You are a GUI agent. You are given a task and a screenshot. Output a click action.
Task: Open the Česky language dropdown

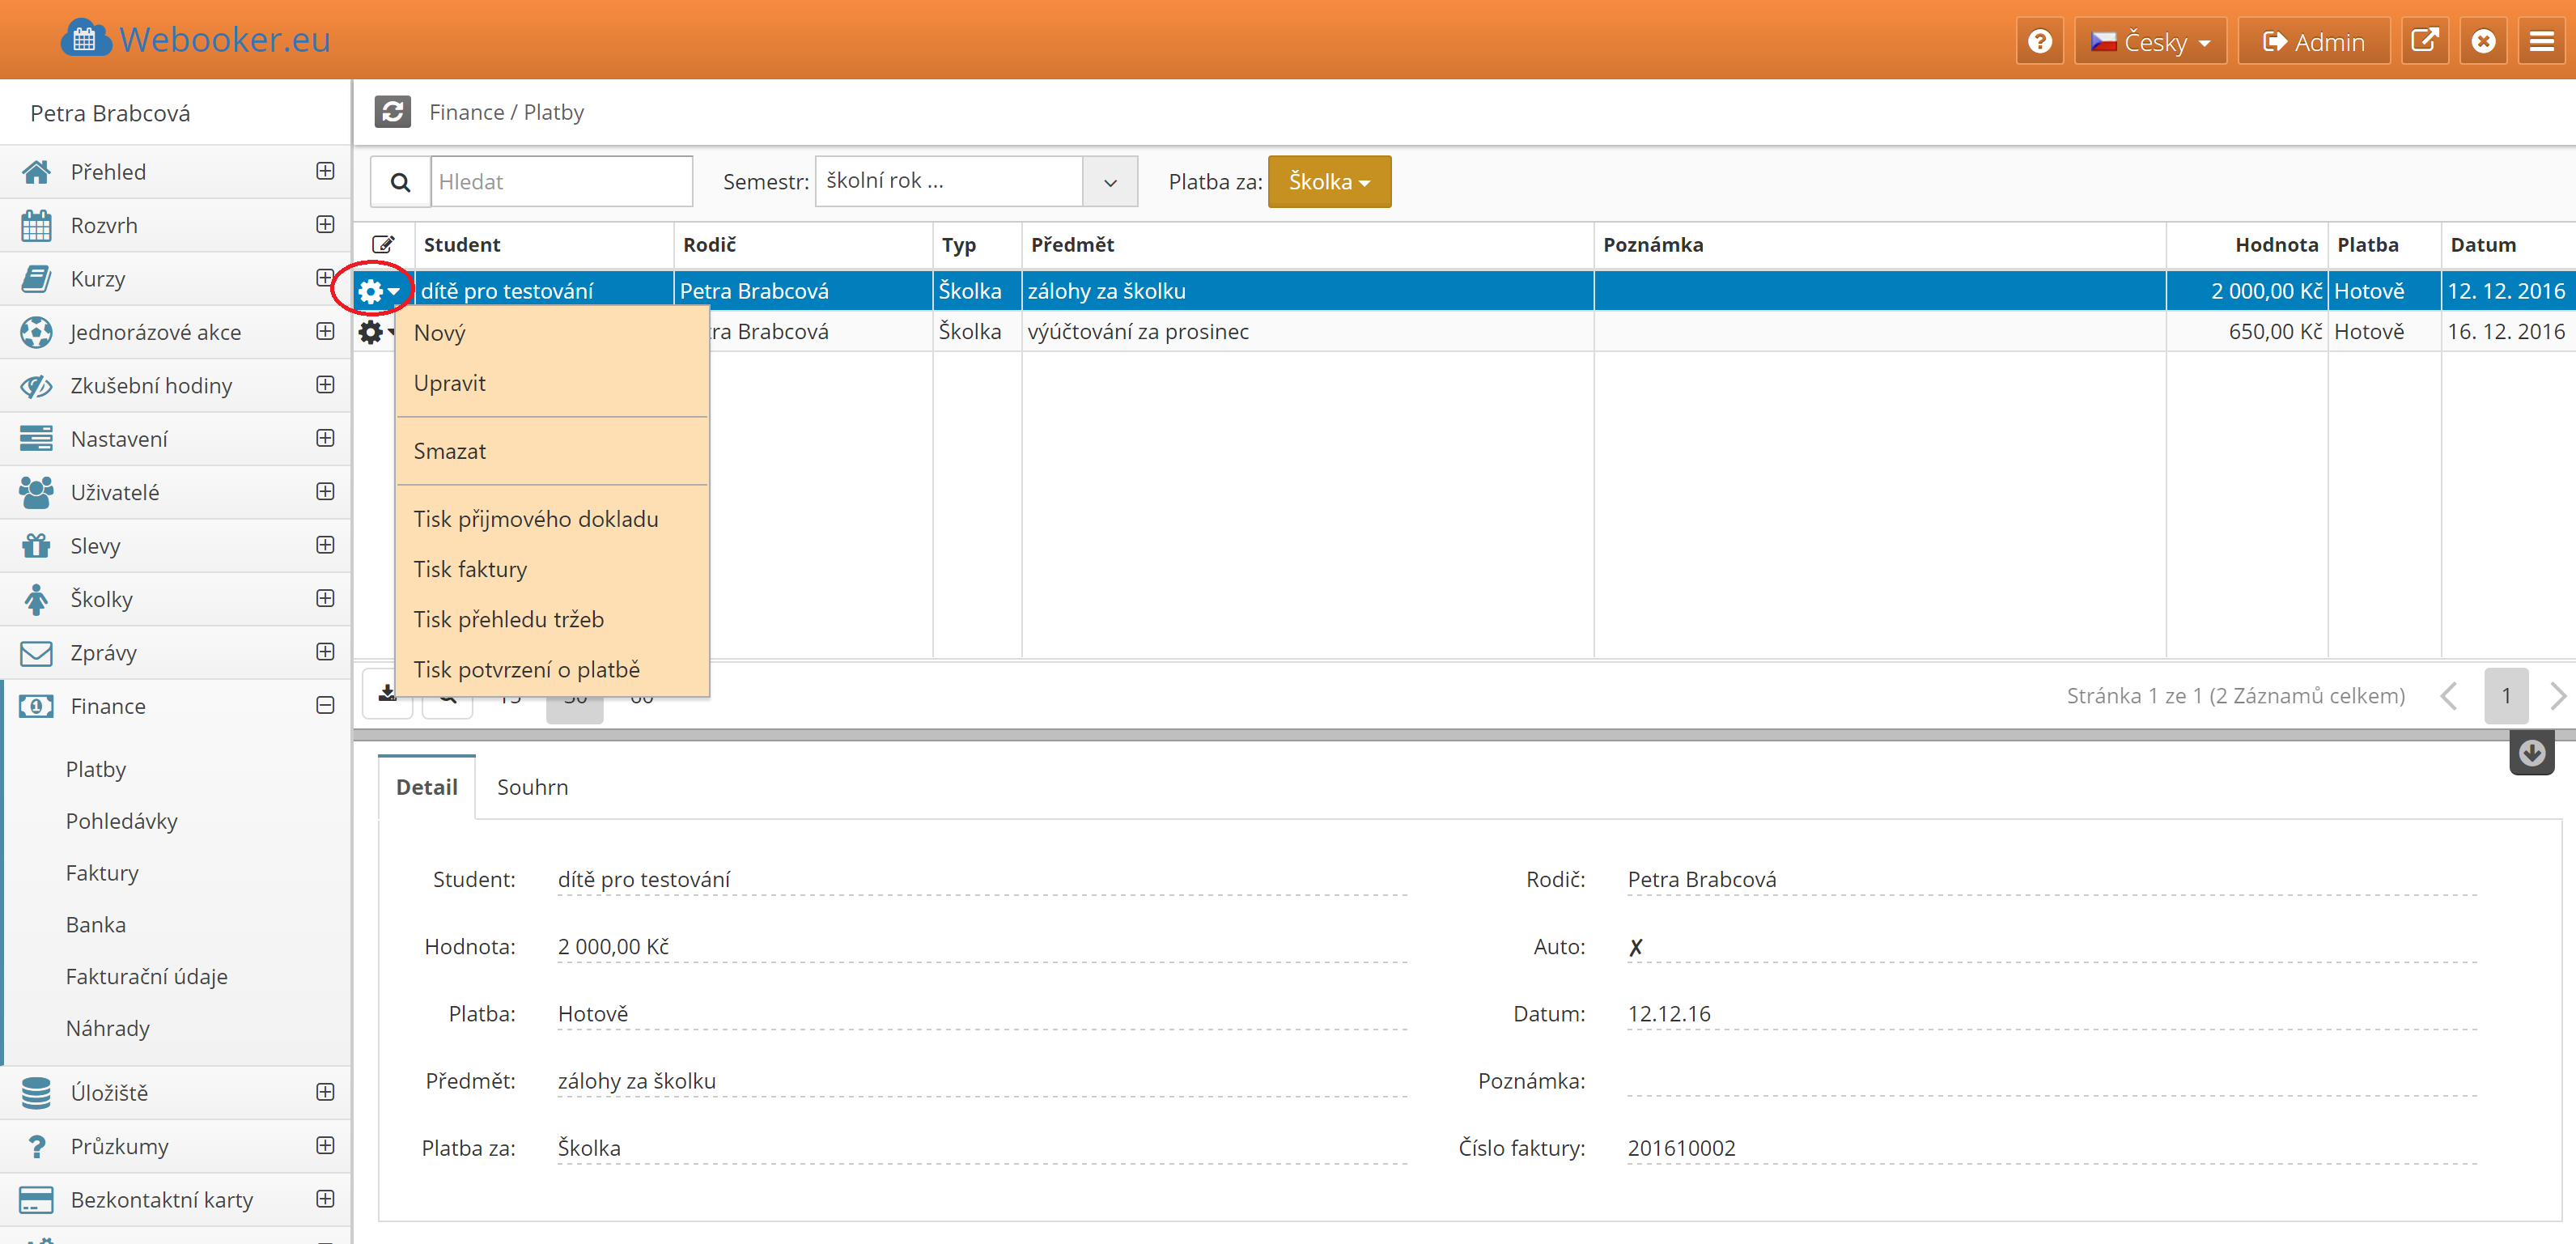(x=2150, y=41)
